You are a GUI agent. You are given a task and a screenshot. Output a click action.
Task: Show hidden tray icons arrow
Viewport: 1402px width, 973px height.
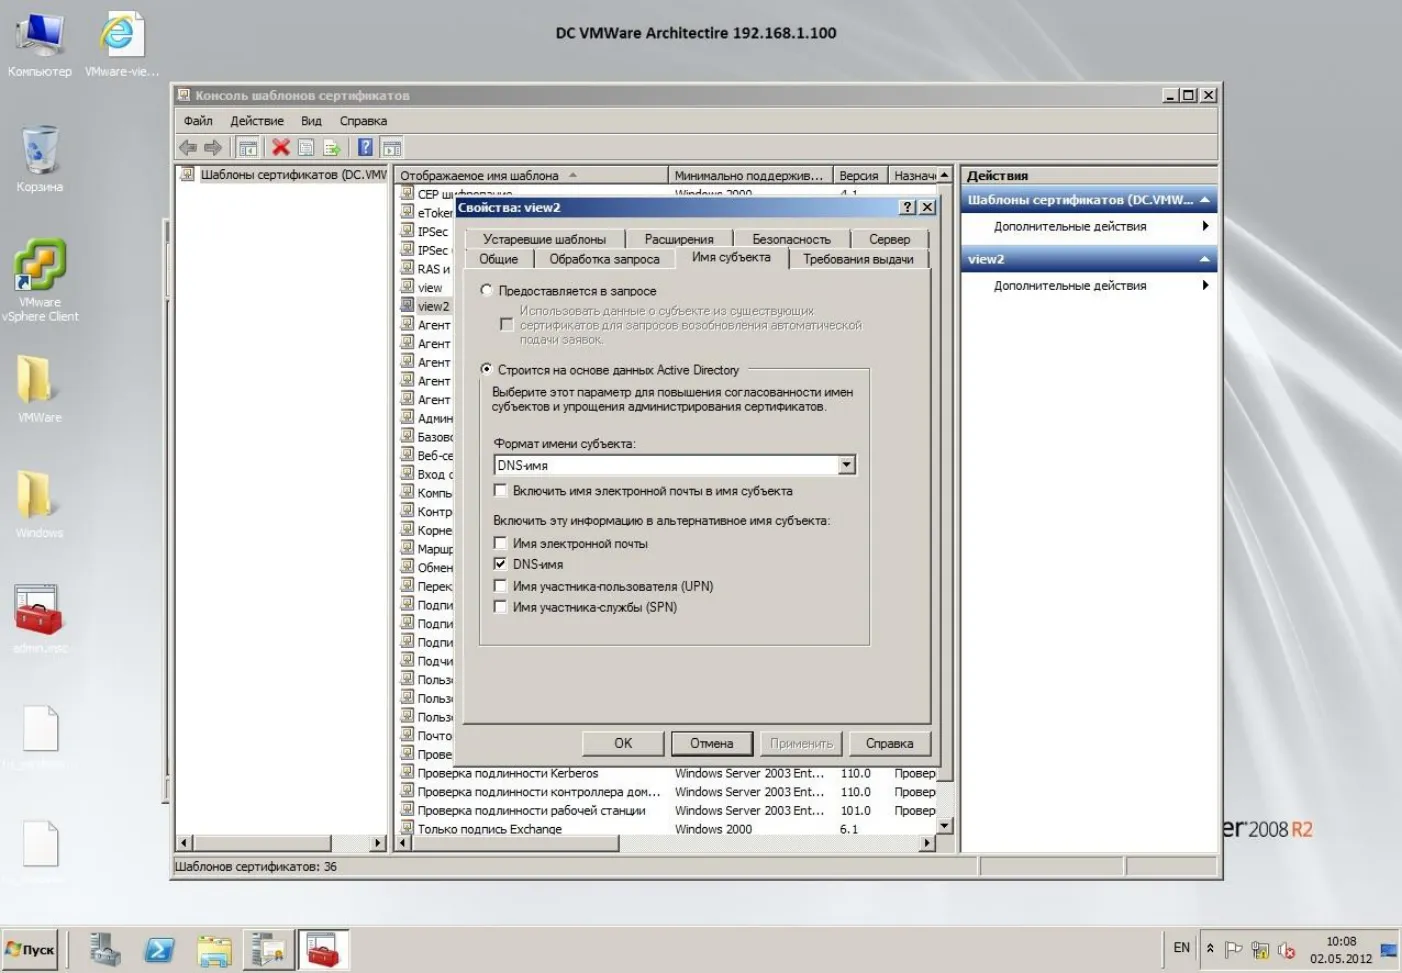[x=1210, y=948]
